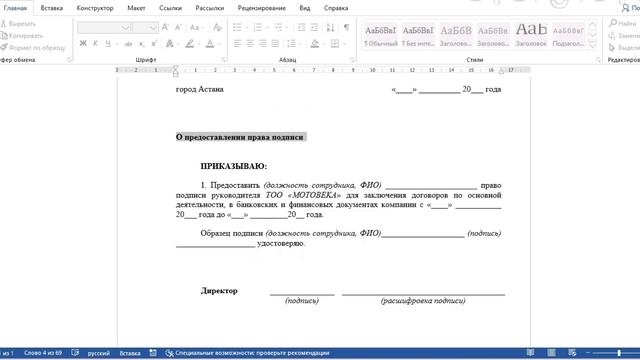Open accessibility recommendations in status bar

tap(248, 353)
